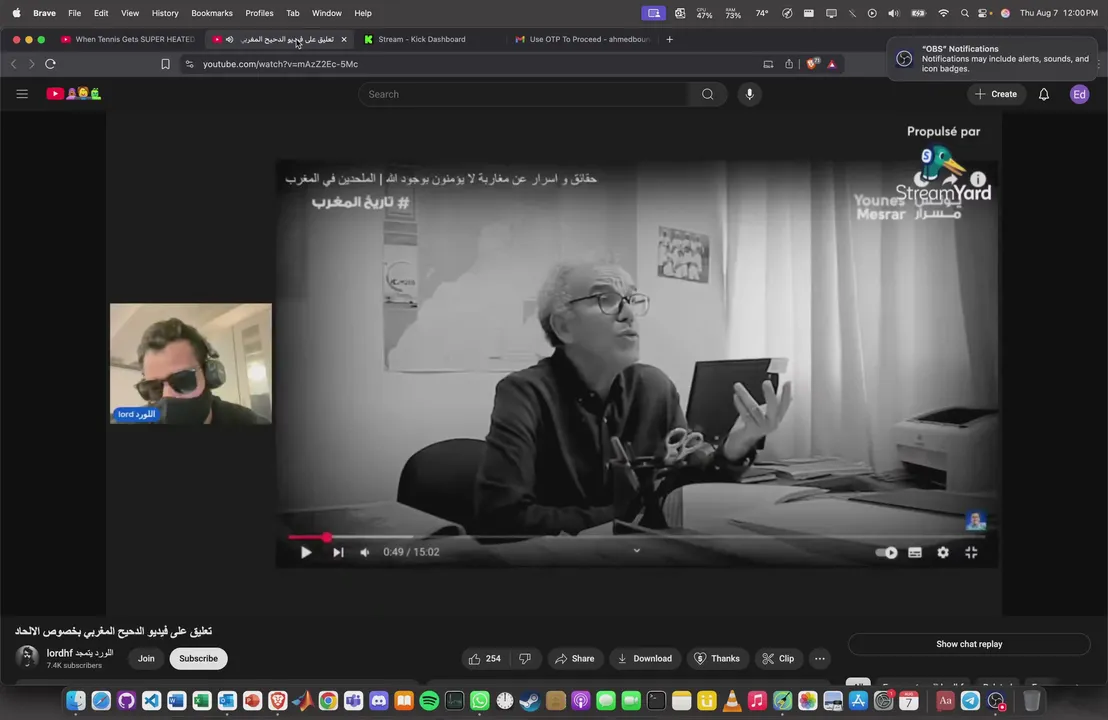The width and height of the screenshot is (1108, 720).
Task: Go to YouTube home via logo
Action: [x=73, y=94]
